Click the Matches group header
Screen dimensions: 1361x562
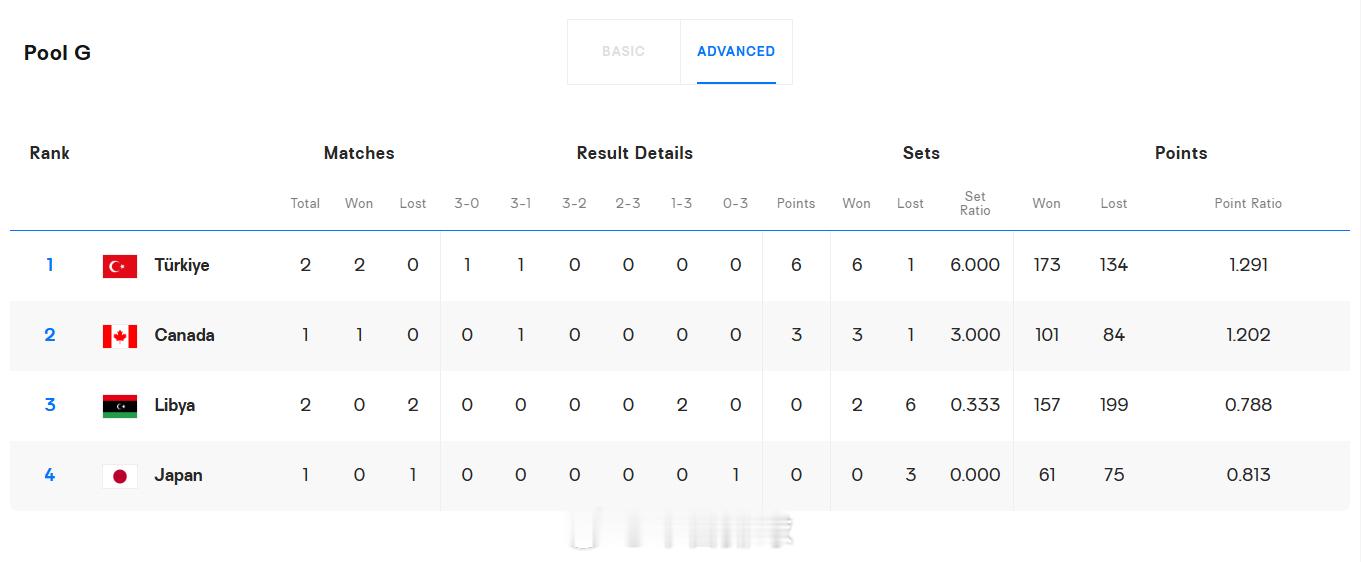[x=359, y=153]
